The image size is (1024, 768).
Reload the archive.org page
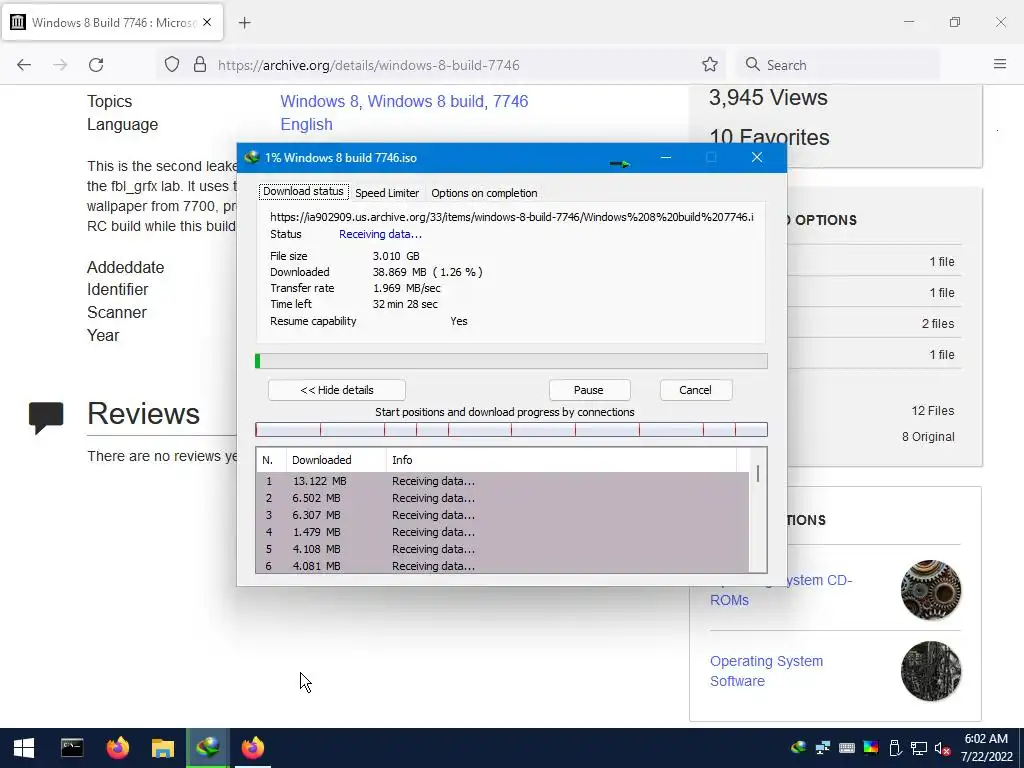pos(96,65)
